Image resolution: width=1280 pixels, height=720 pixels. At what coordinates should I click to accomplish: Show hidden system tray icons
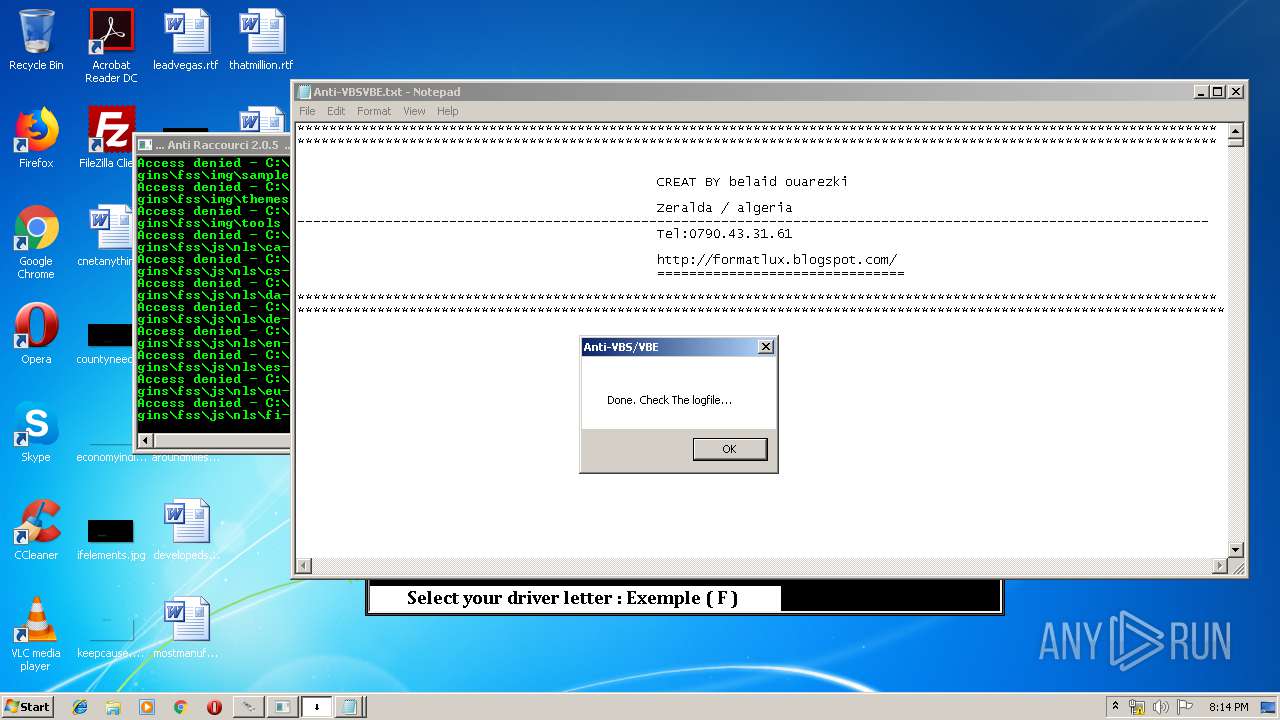(1115, 706)
